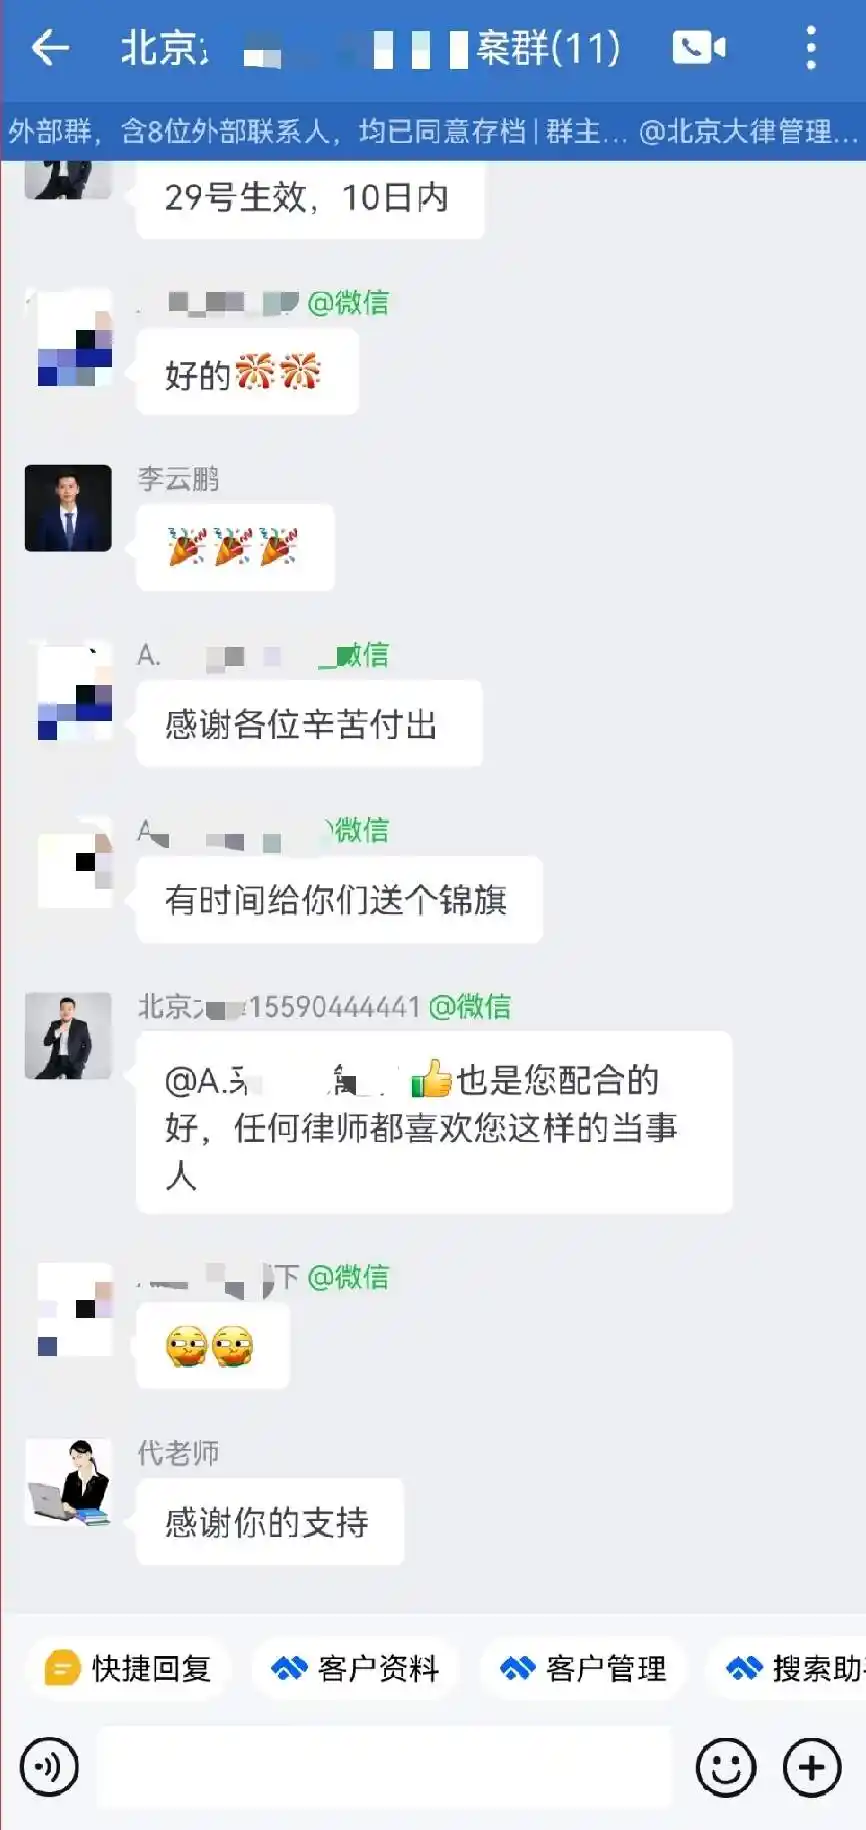This screenshot has height=1830, width=866.
Task: Tap 李云鹏's profile avatar
Action: [x=68, y=508]
